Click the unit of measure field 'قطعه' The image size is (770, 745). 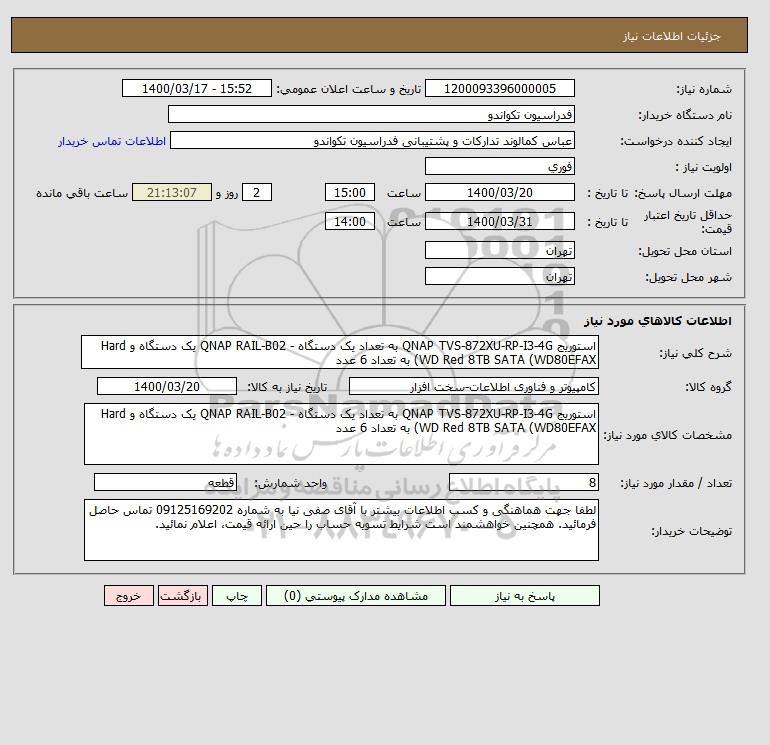pos(165,482)
